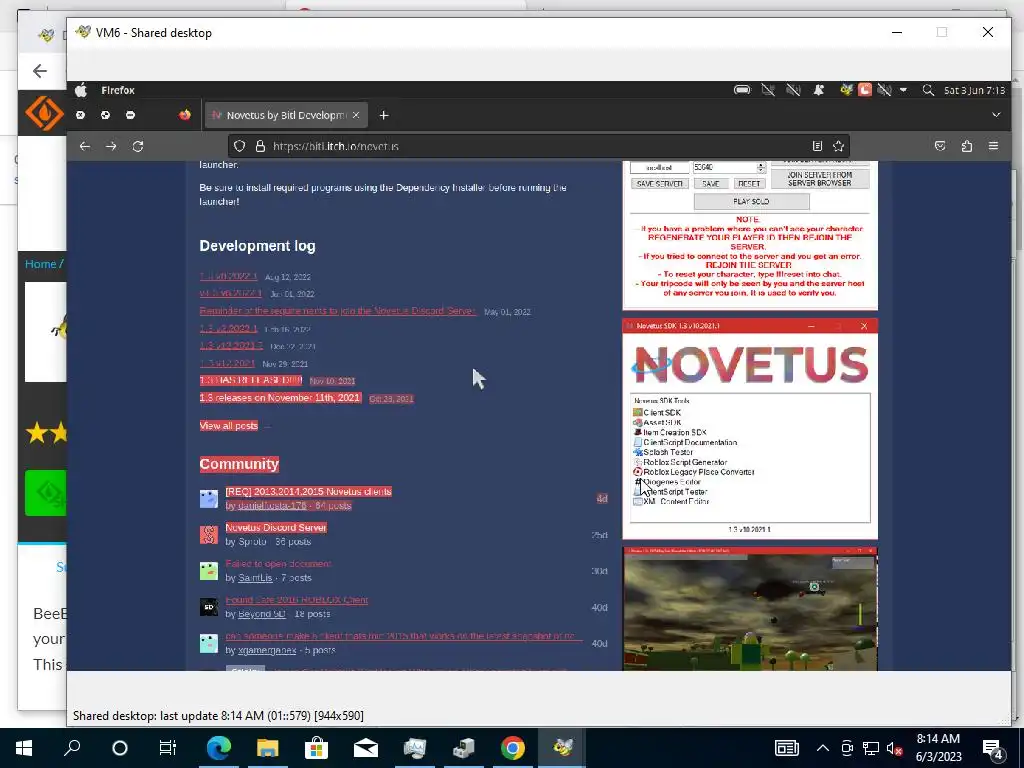This screenshot has width=1024, height=768.
Task: Reload the Firefox page
Action: [138, 146]
